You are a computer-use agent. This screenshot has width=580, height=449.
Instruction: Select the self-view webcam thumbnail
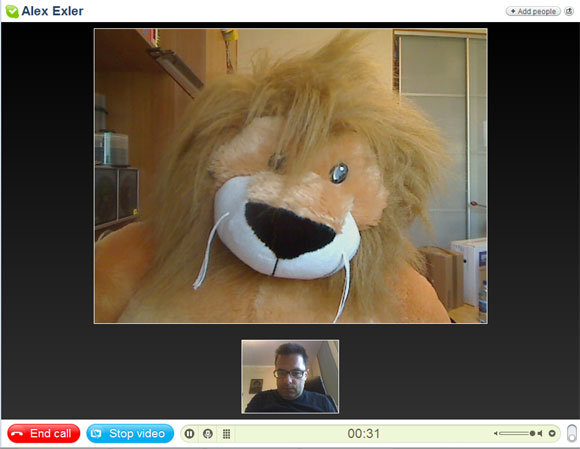pyautogui.click(x=290, y=377)
